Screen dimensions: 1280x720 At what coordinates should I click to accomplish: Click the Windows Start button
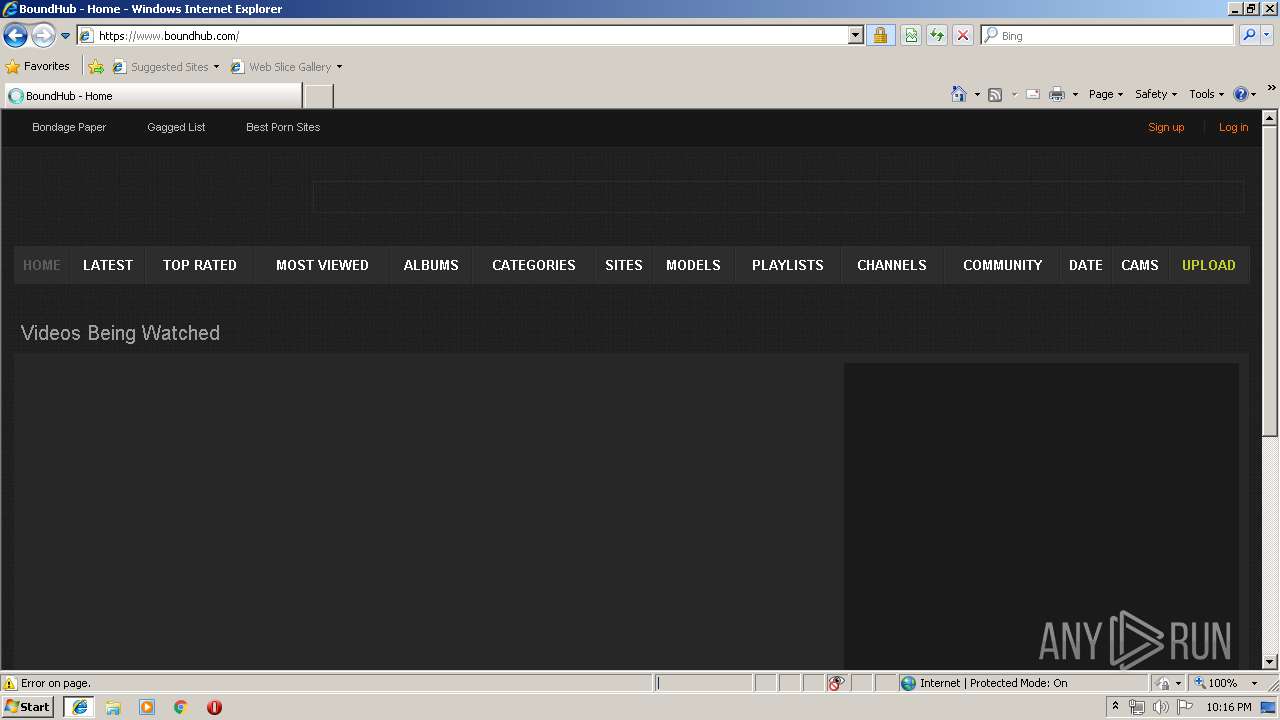[x=28, y=707]
